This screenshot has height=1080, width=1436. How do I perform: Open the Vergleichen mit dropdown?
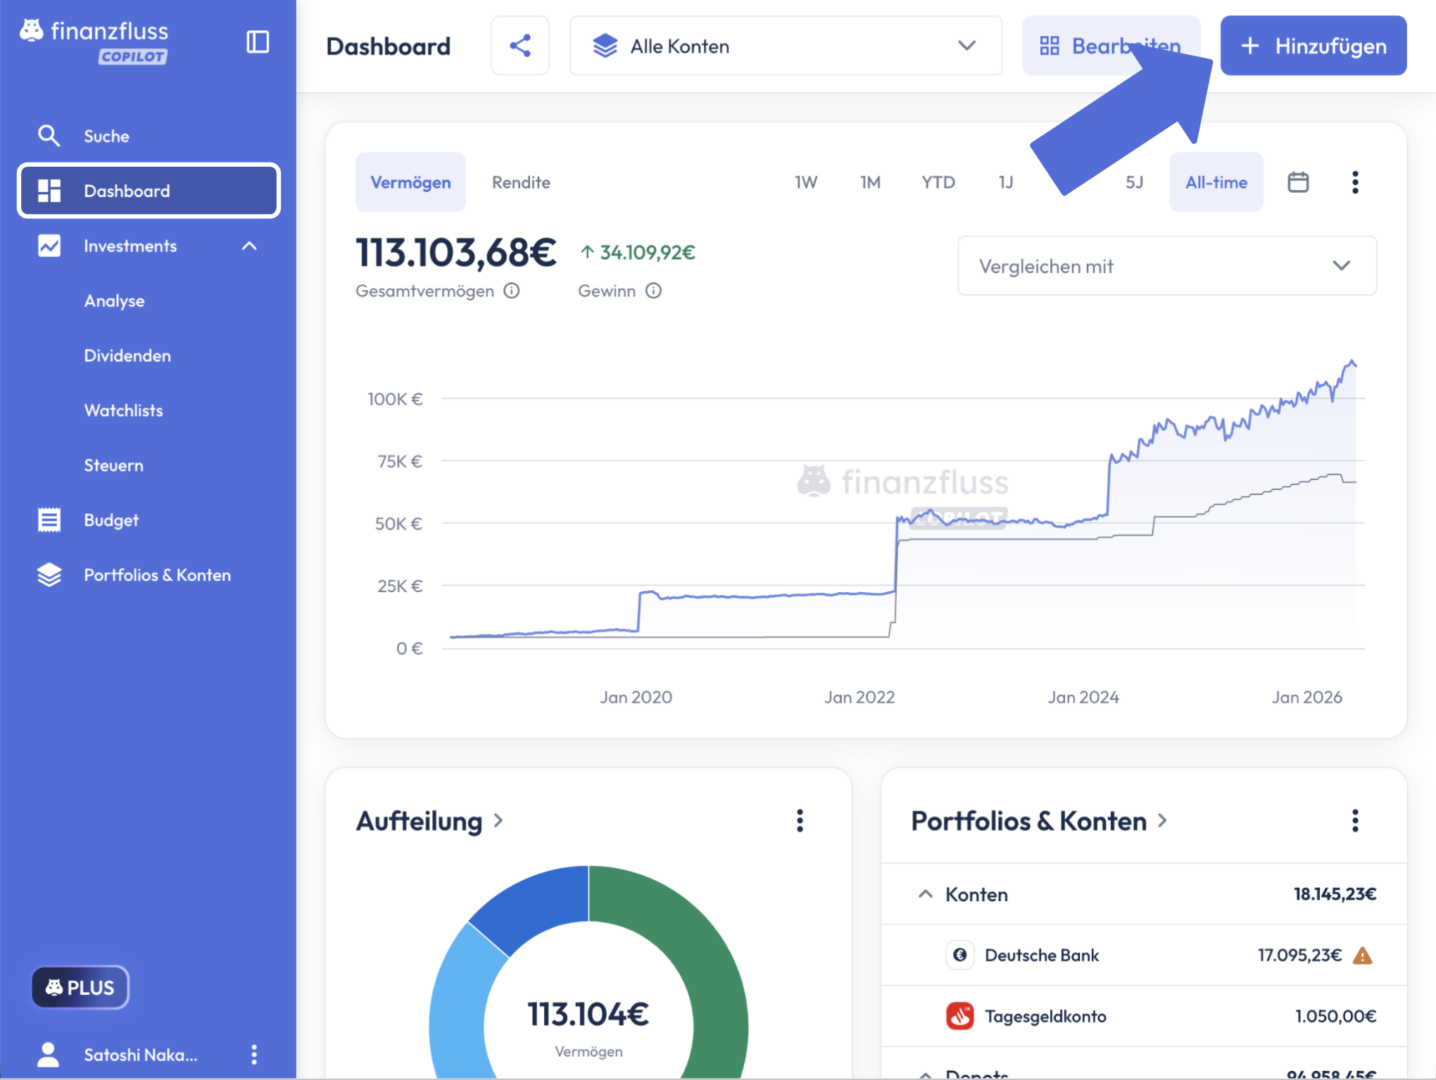[x=1167, y=266]
